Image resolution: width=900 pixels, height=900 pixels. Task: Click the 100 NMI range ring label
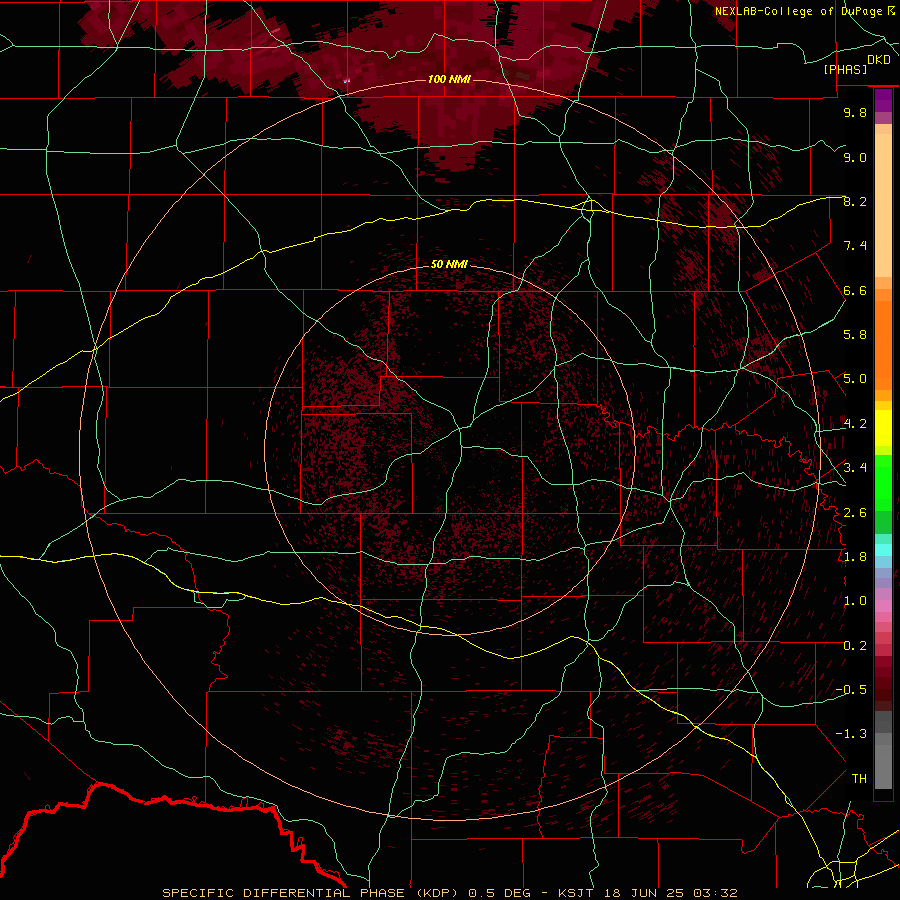coord(449,79)
